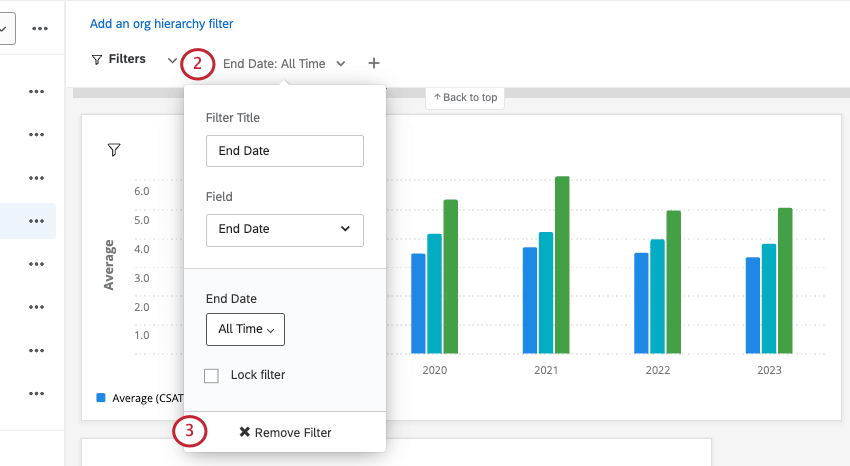Click the Filters funnel icon
This screenshot has width=850, height=466.
pos(96,60)
